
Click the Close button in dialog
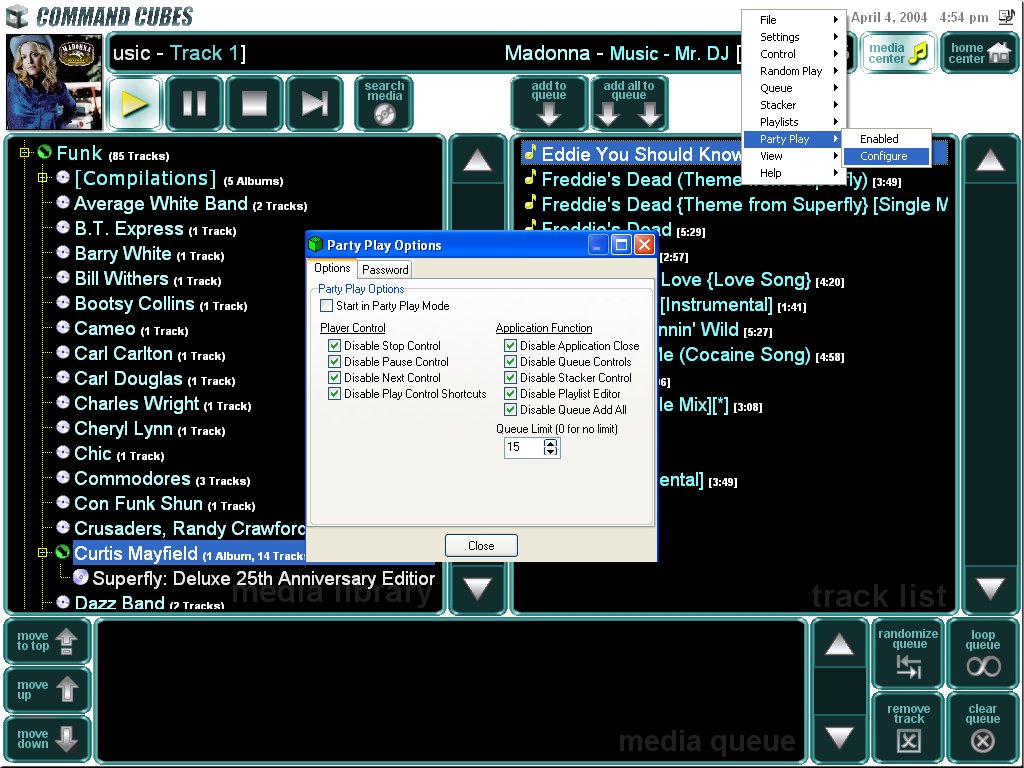coord(481,546)
